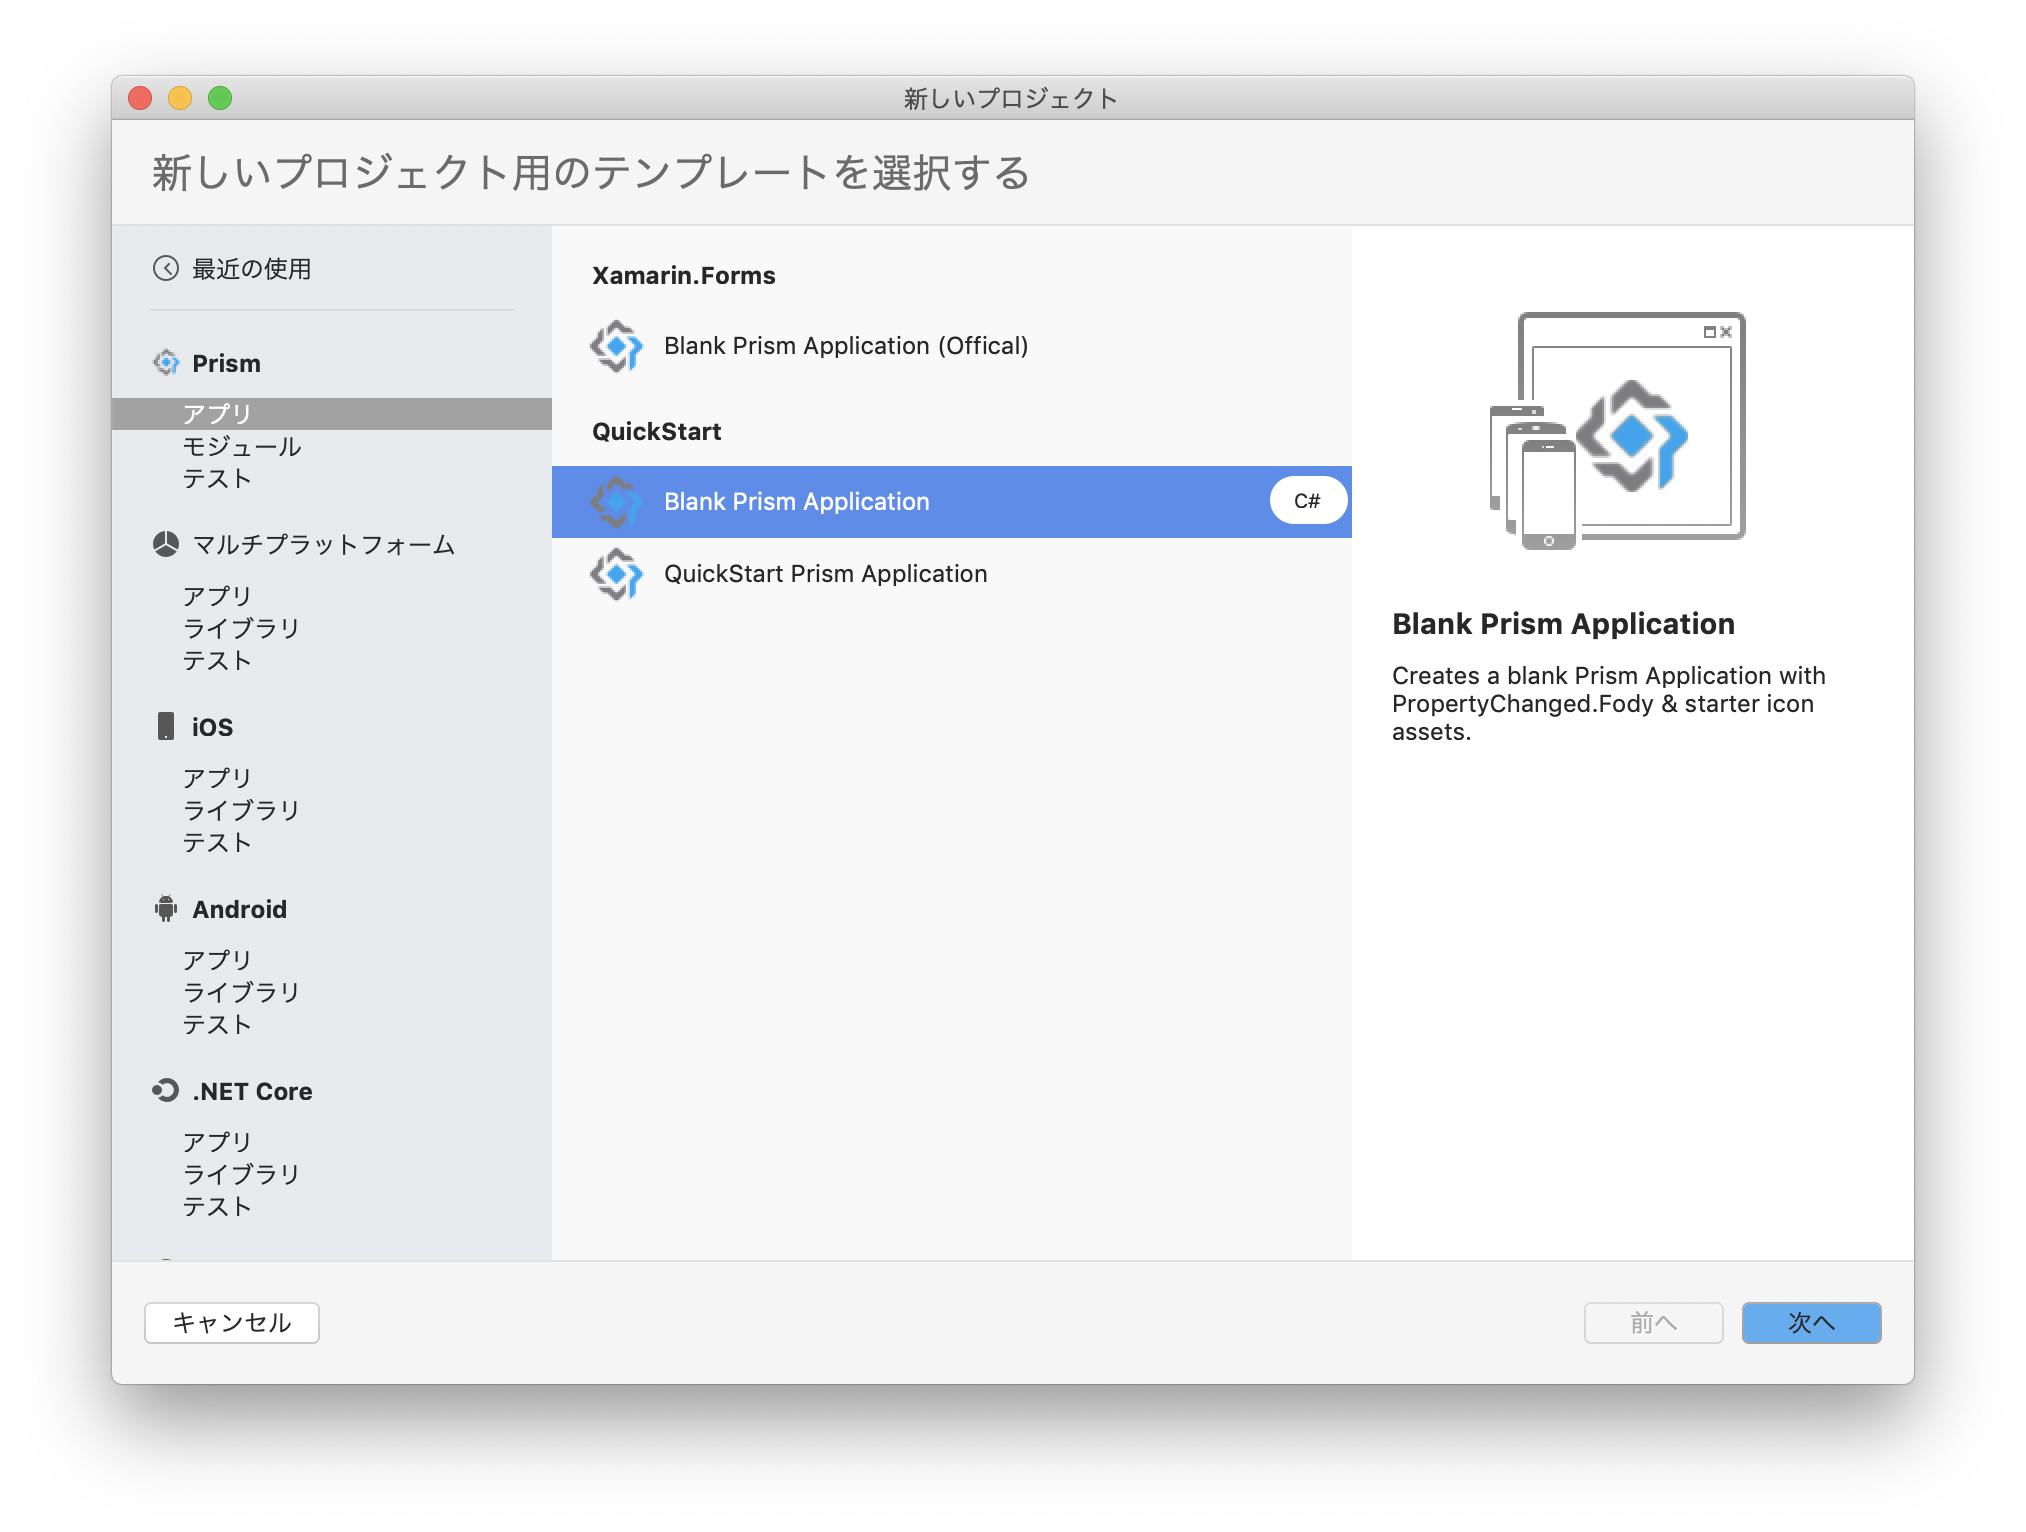The height and width of the screenshot is (1532, 2026).
Task: Click the .NET Core icon in sidebar
Action: (x=167, y=1091)
